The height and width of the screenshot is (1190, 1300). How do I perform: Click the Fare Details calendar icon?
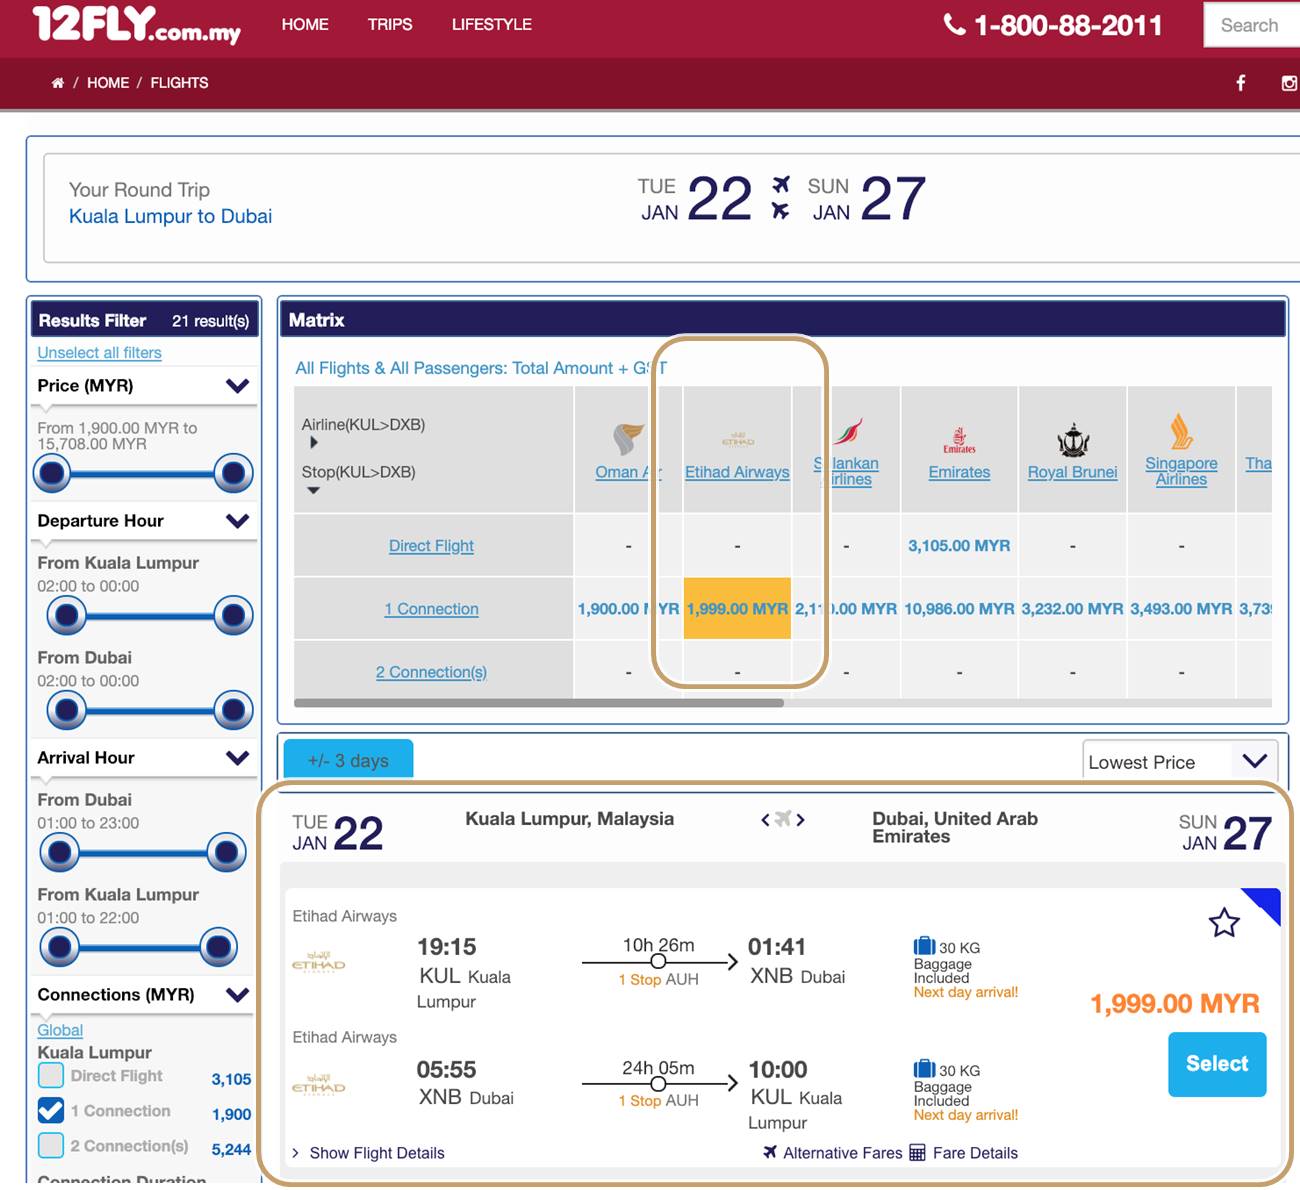pyautogui.click(x=917, y=1153)
